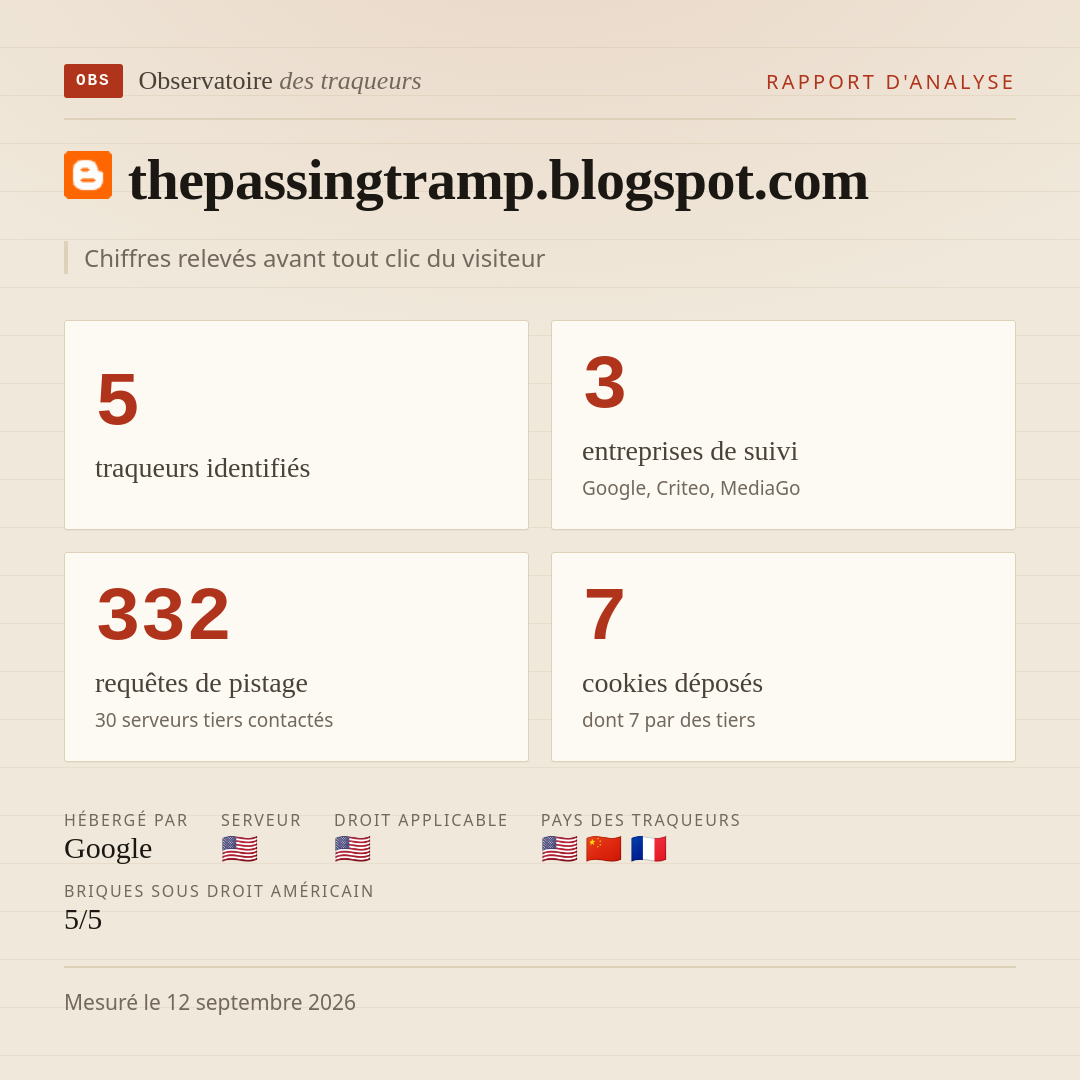The image size is (1080, 1080).
Task: Click the number 3 in entreprises card
Action: (605, 382)
